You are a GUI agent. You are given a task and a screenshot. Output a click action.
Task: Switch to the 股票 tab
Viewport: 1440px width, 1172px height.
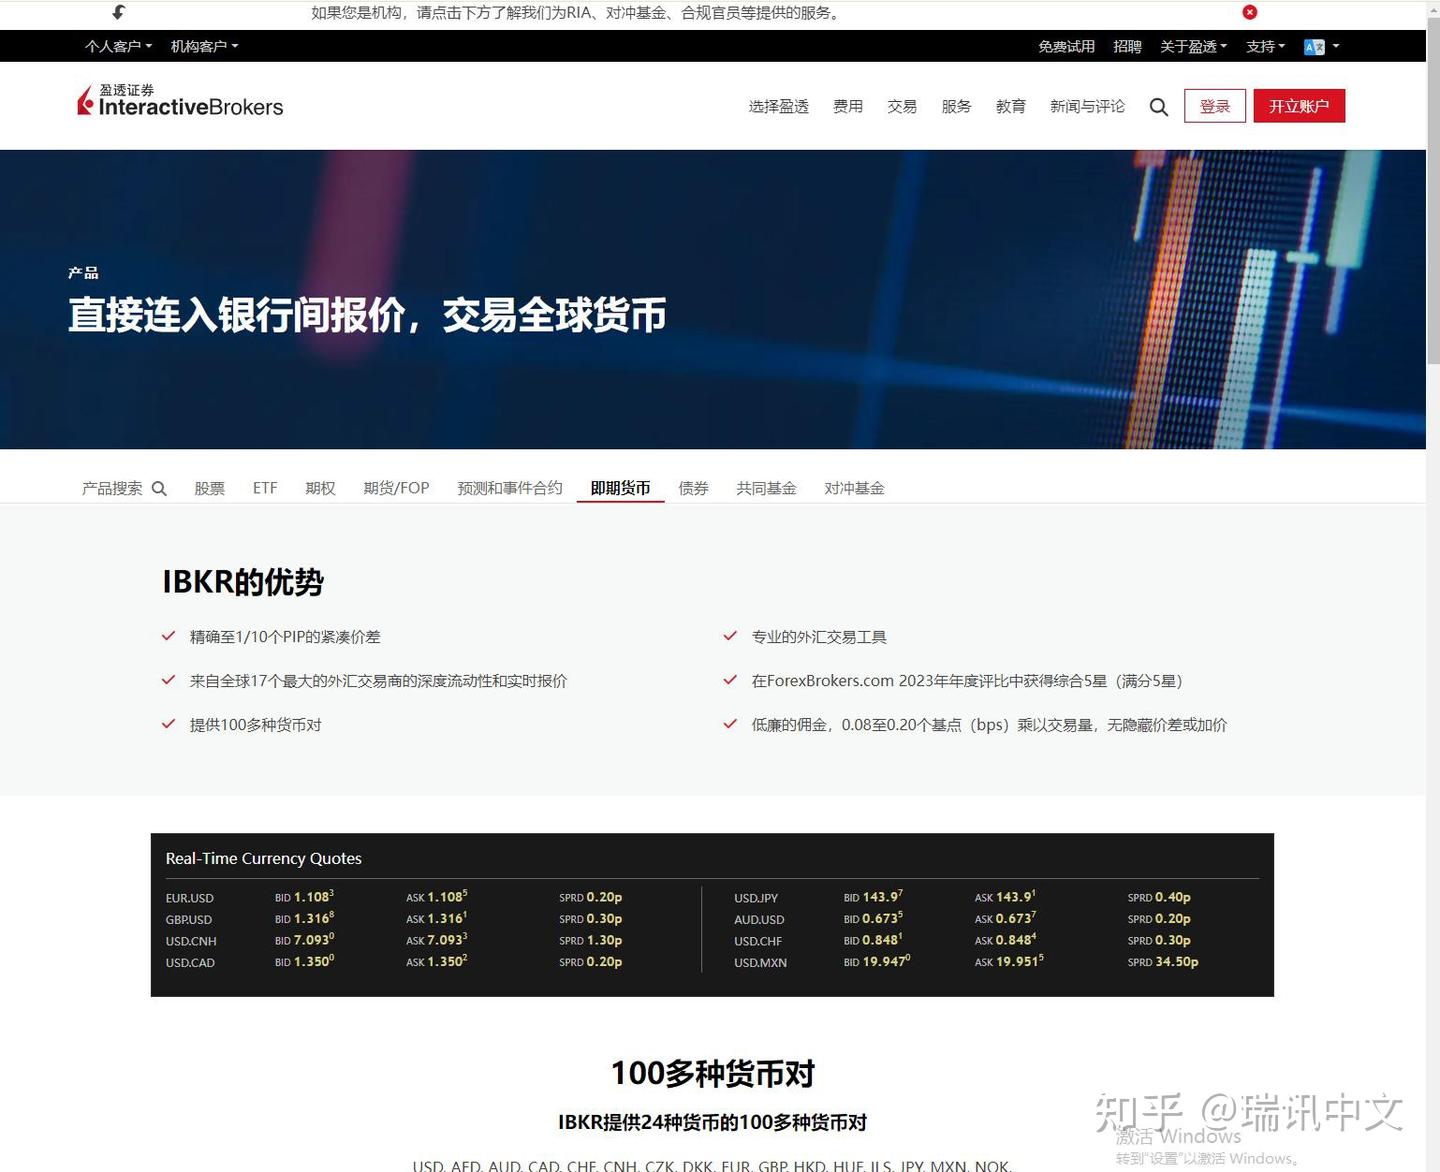tap(210, 488)
